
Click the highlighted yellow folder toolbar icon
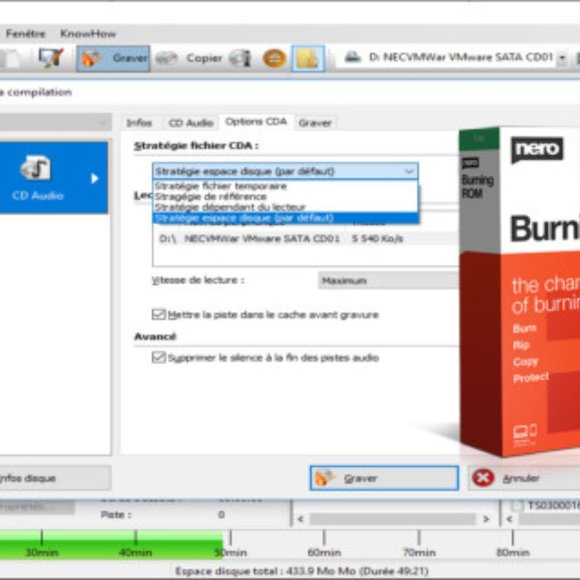(x=308, y=58)
